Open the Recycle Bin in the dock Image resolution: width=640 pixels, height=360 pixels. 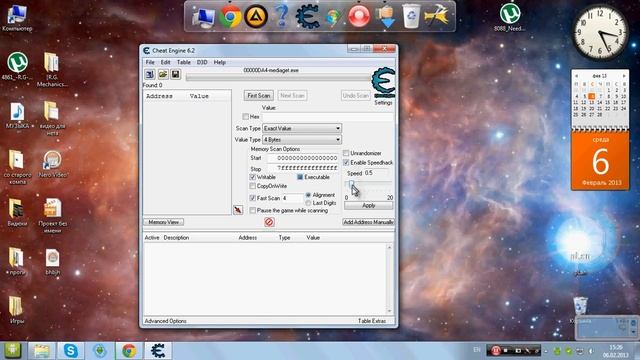pos(411,17)
